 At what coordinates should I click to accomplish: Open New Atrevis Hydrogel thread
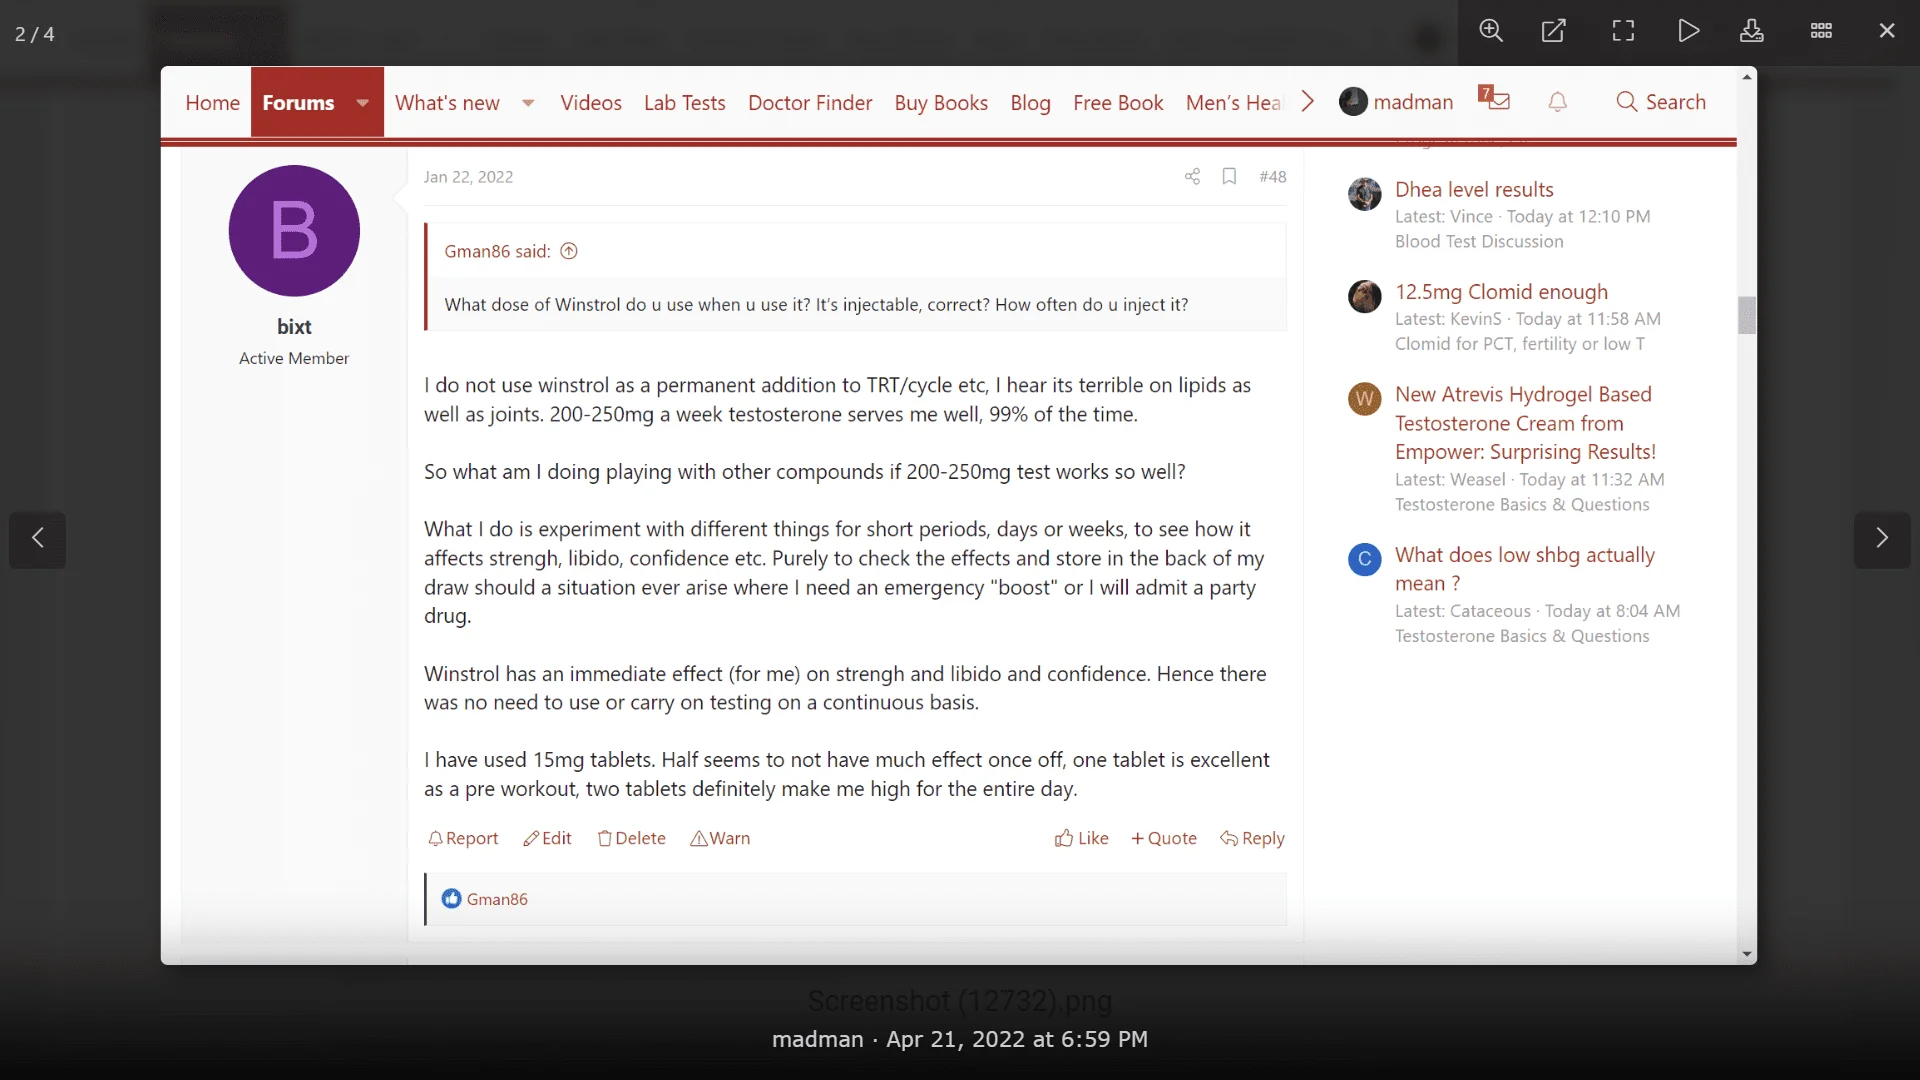(x=1525, y=423)
